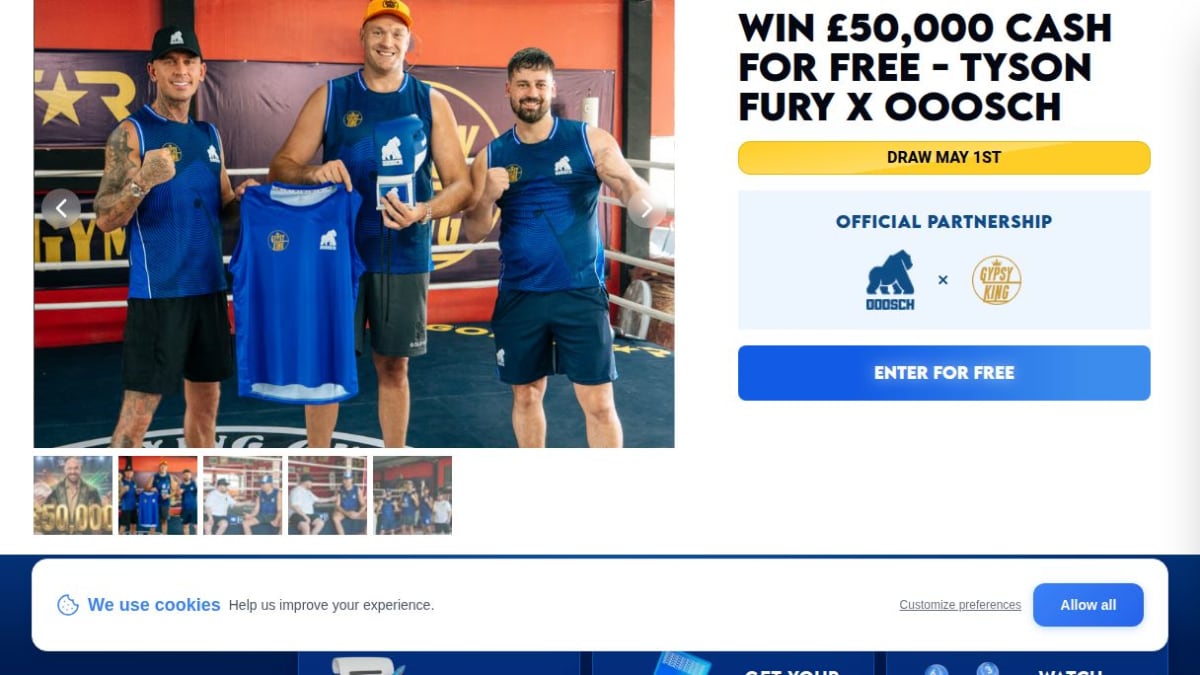Screen dimensions: 1200x675
Task: Accept cookies with Allow all
Action: click(x=1088, y=605)
